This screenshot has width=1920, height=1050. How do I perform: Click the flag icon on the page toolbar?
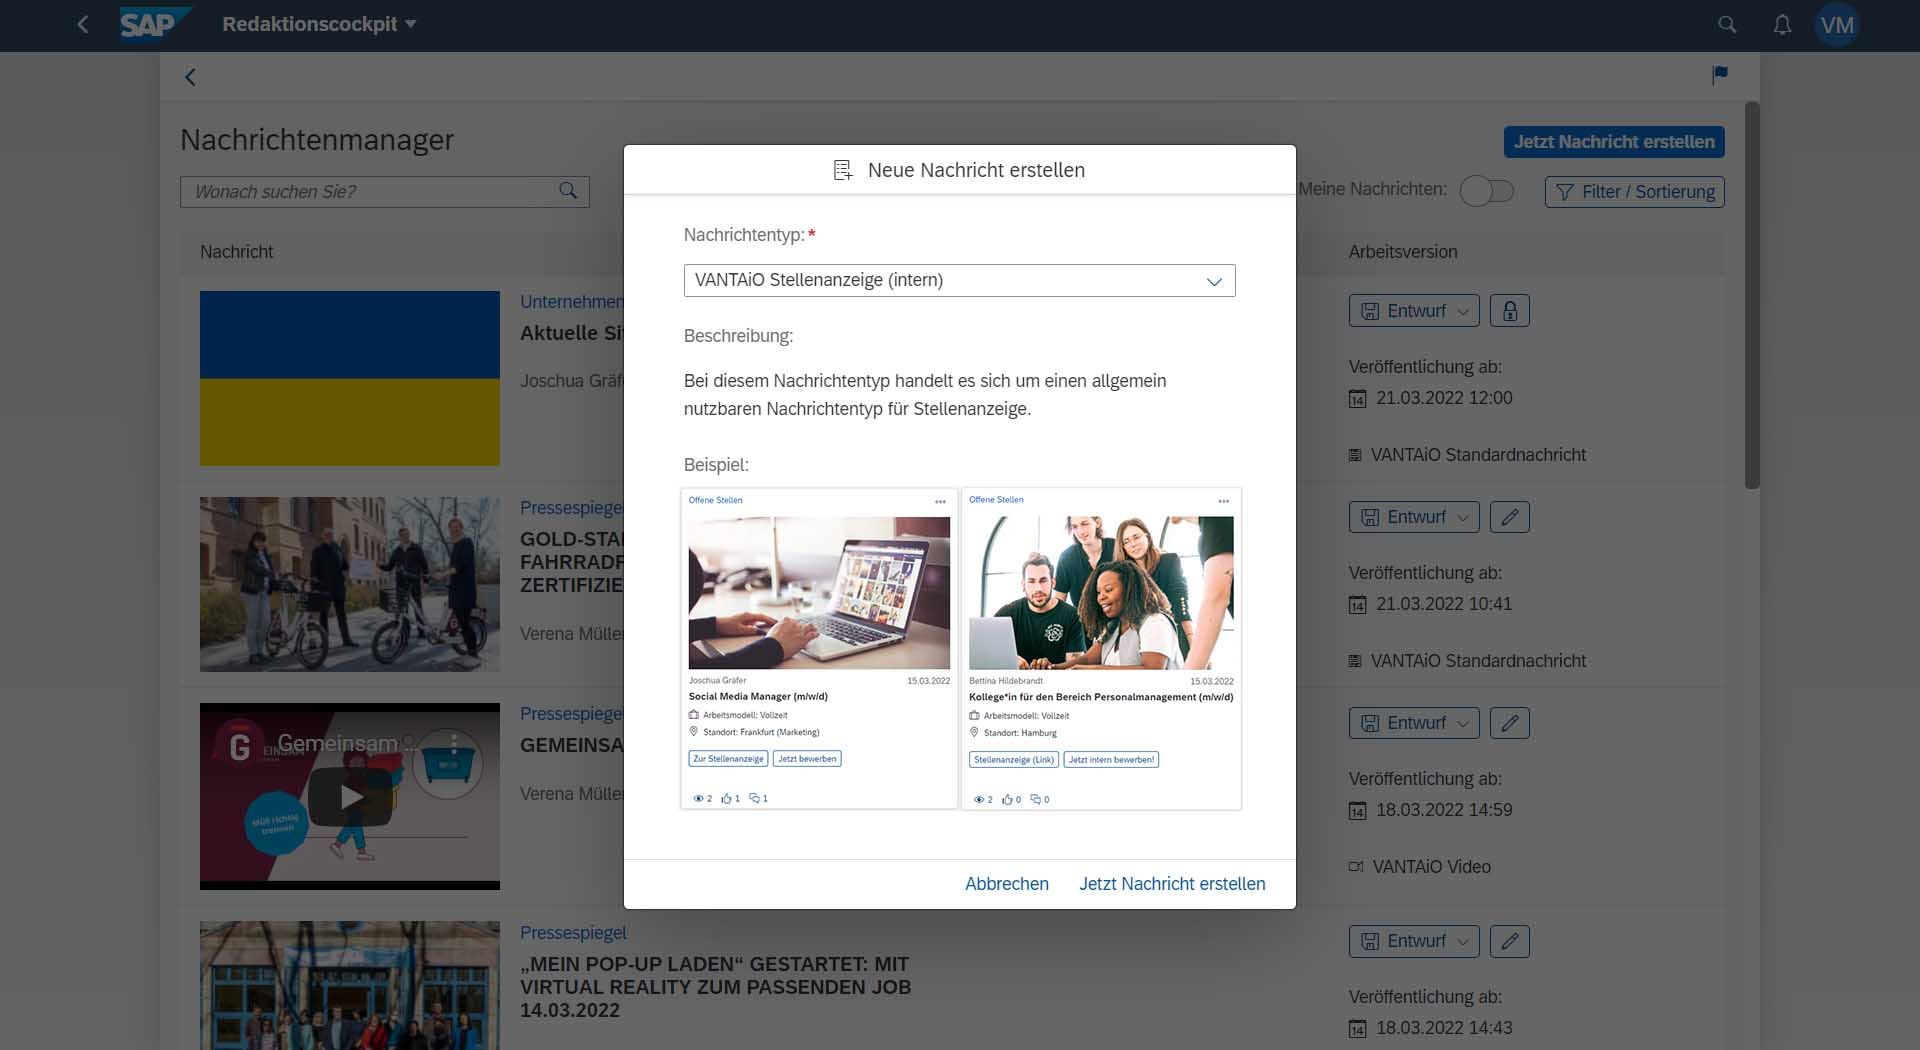pos(1720,75)
